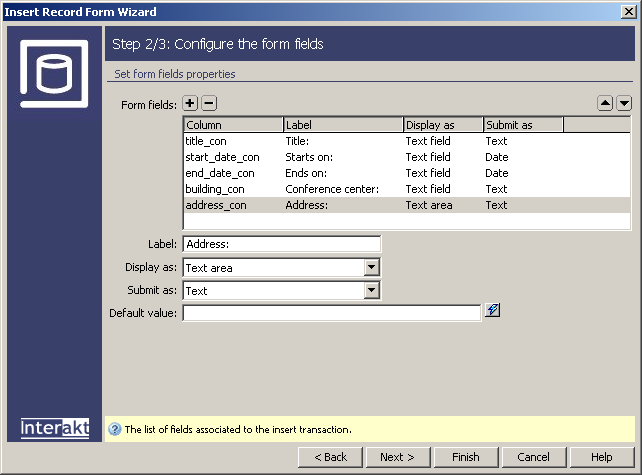Screen dimensions: 642x475
Task: Click the Column header in fields table
Action: pyautogui.click(x=233, y=125)
